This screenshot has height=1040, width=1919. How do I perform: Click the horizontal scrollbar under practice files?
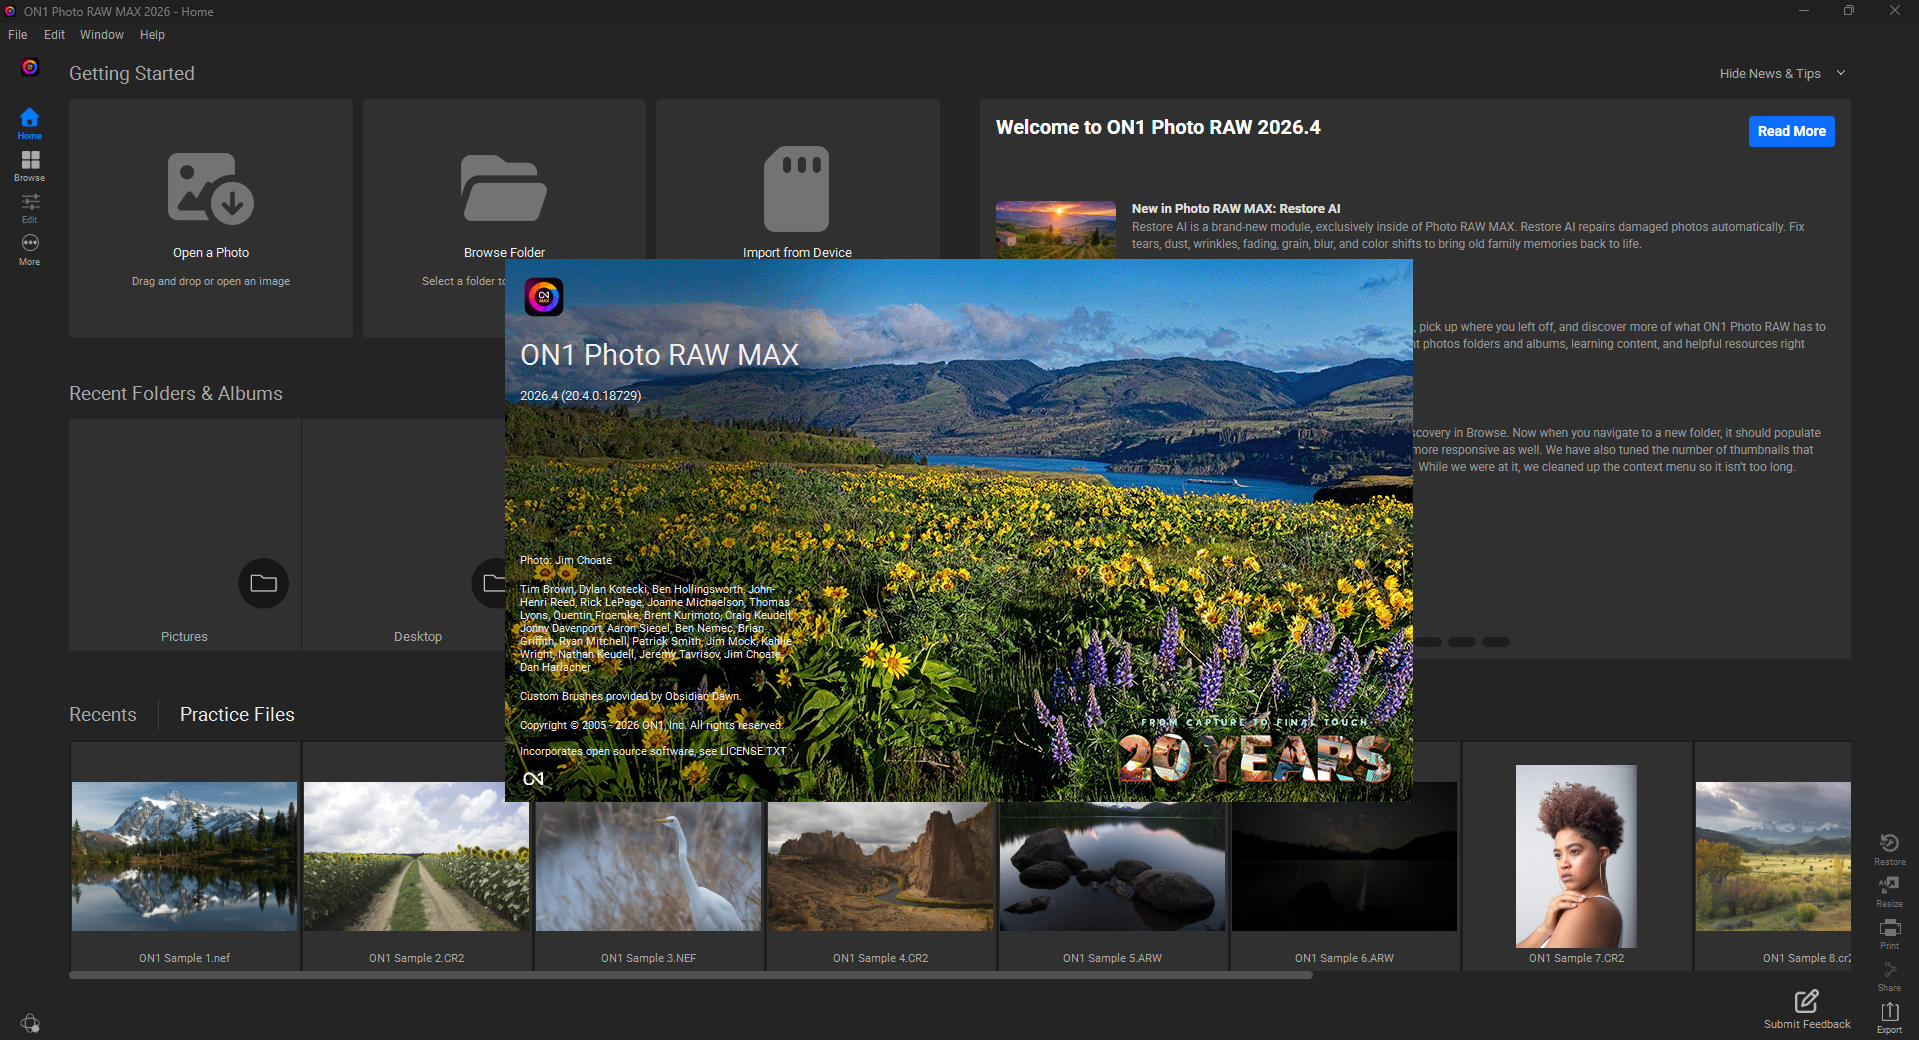(691, 975)
